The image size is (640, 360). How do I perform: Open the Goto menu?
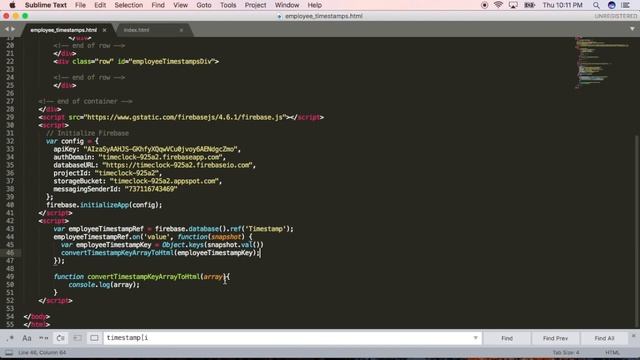pos(204,5)
